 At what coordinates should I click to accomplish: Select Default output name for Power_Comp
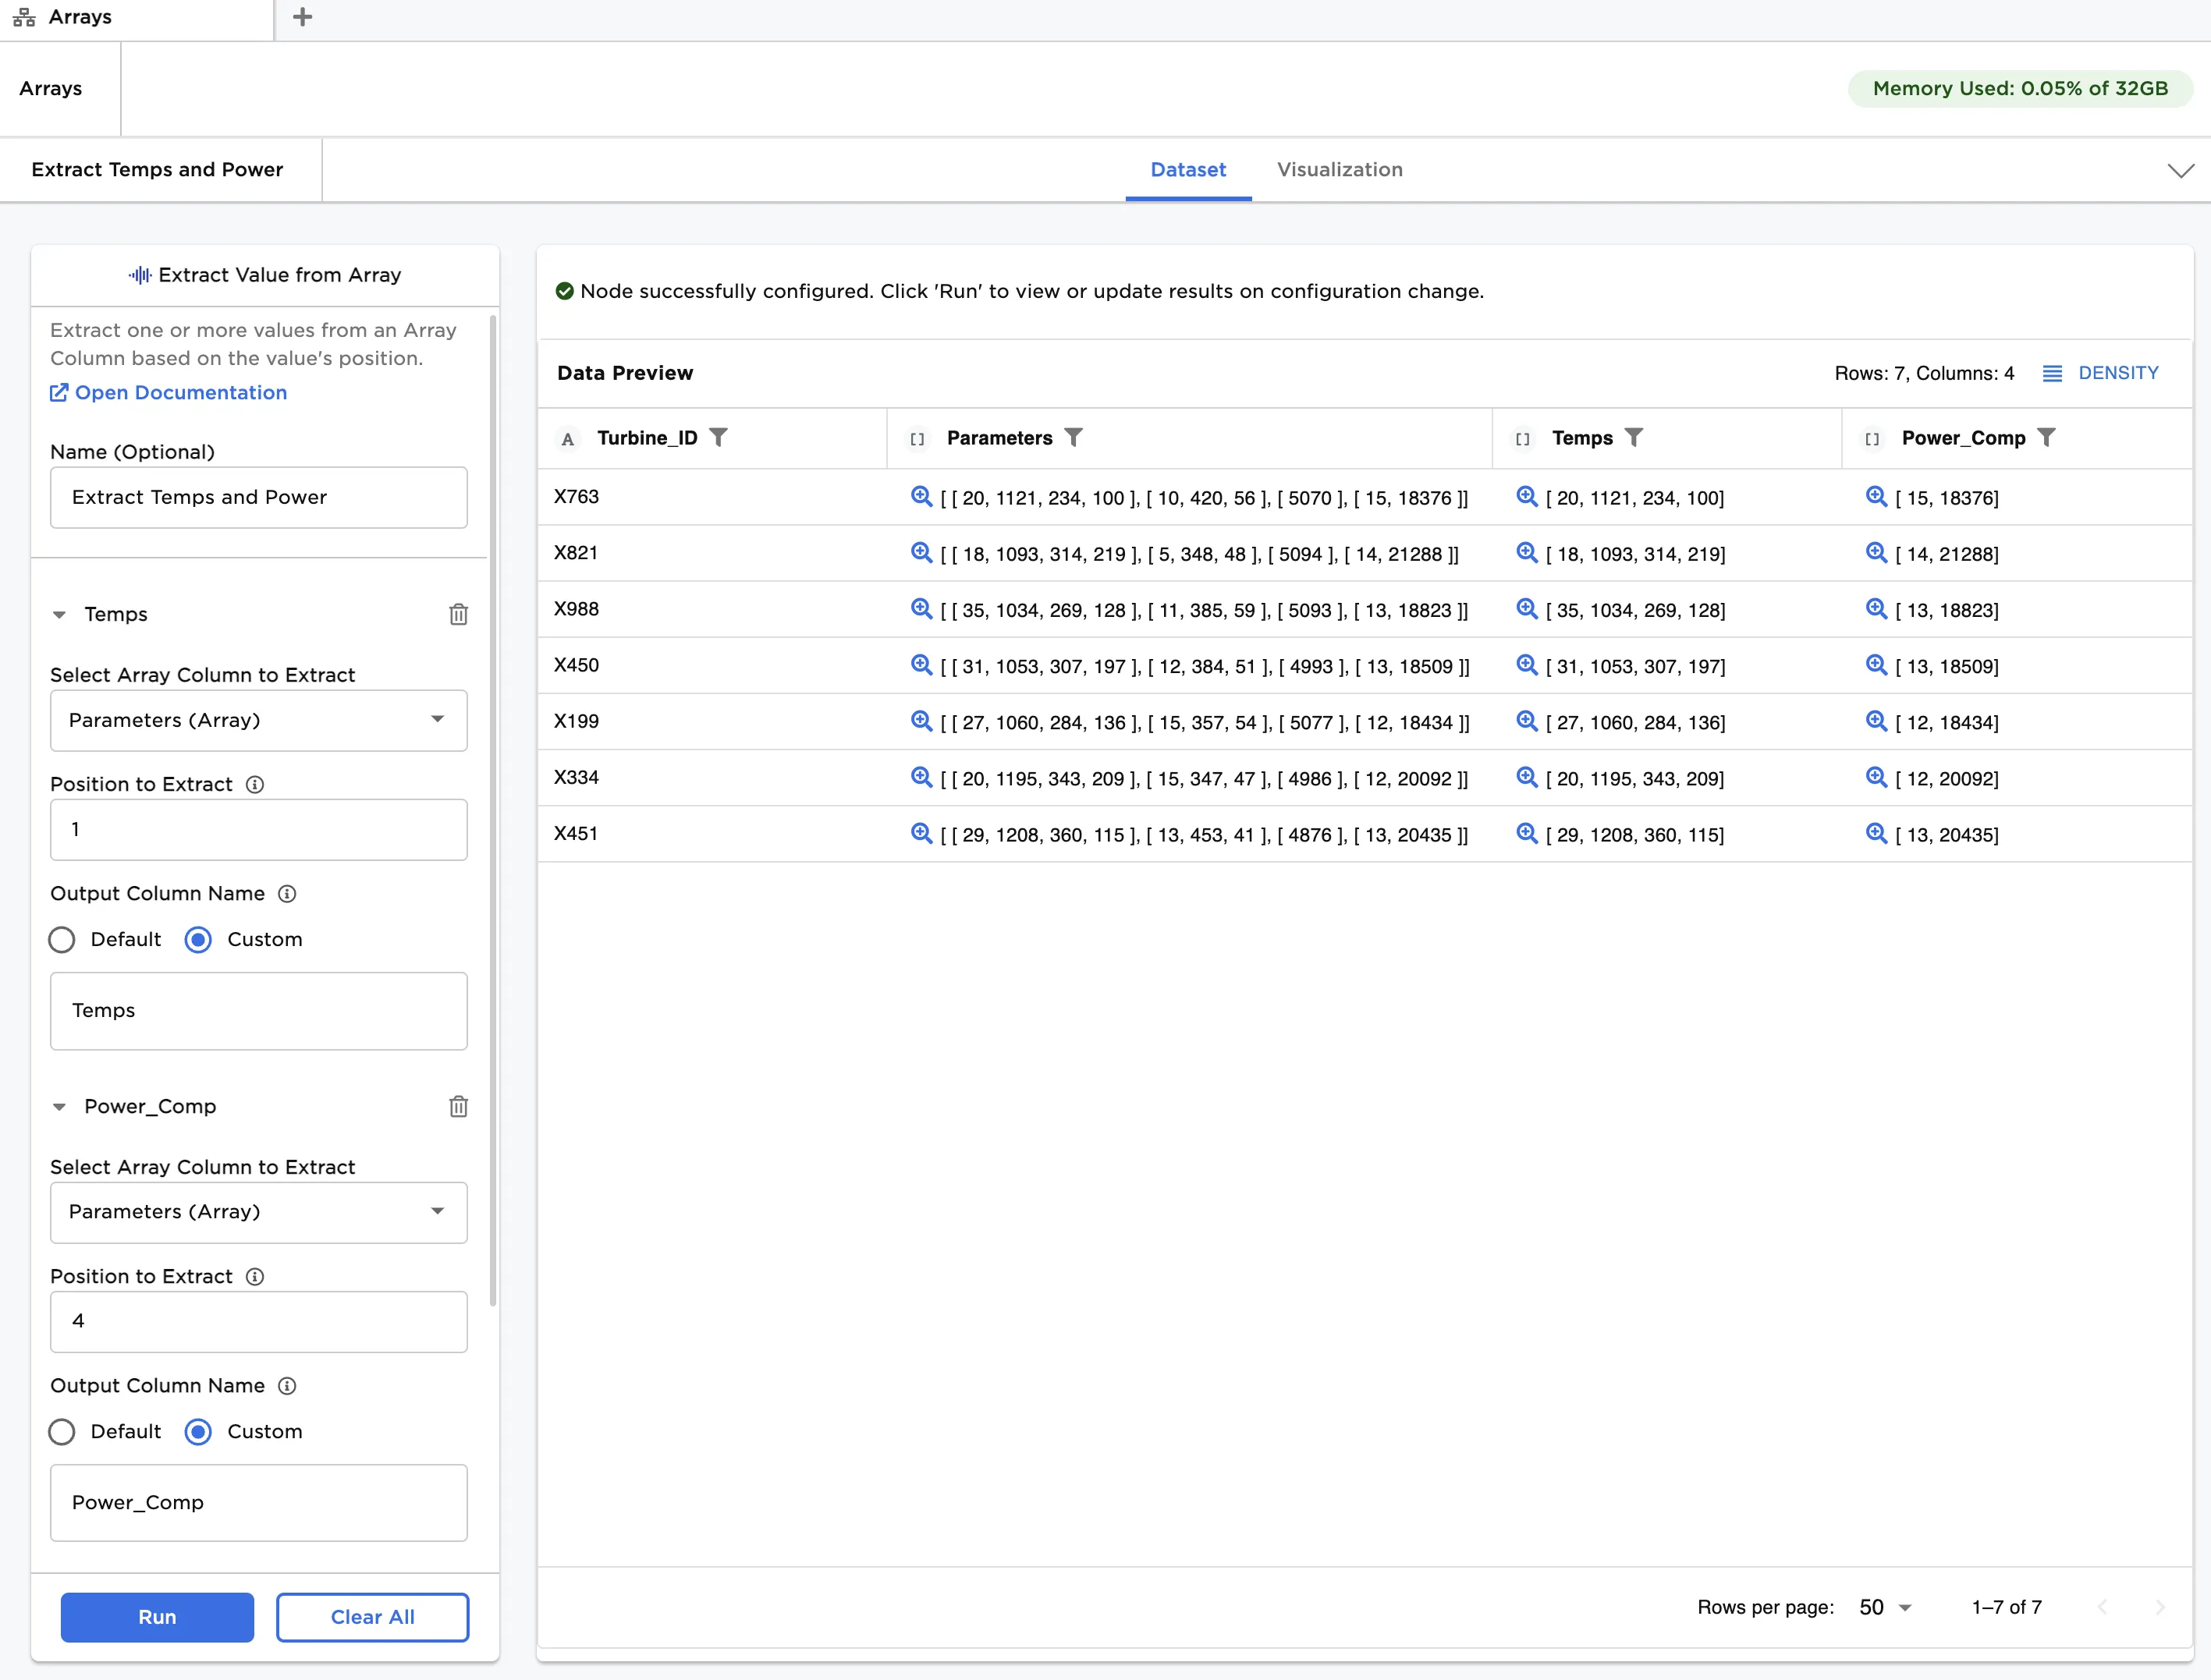coord(62,1431)
